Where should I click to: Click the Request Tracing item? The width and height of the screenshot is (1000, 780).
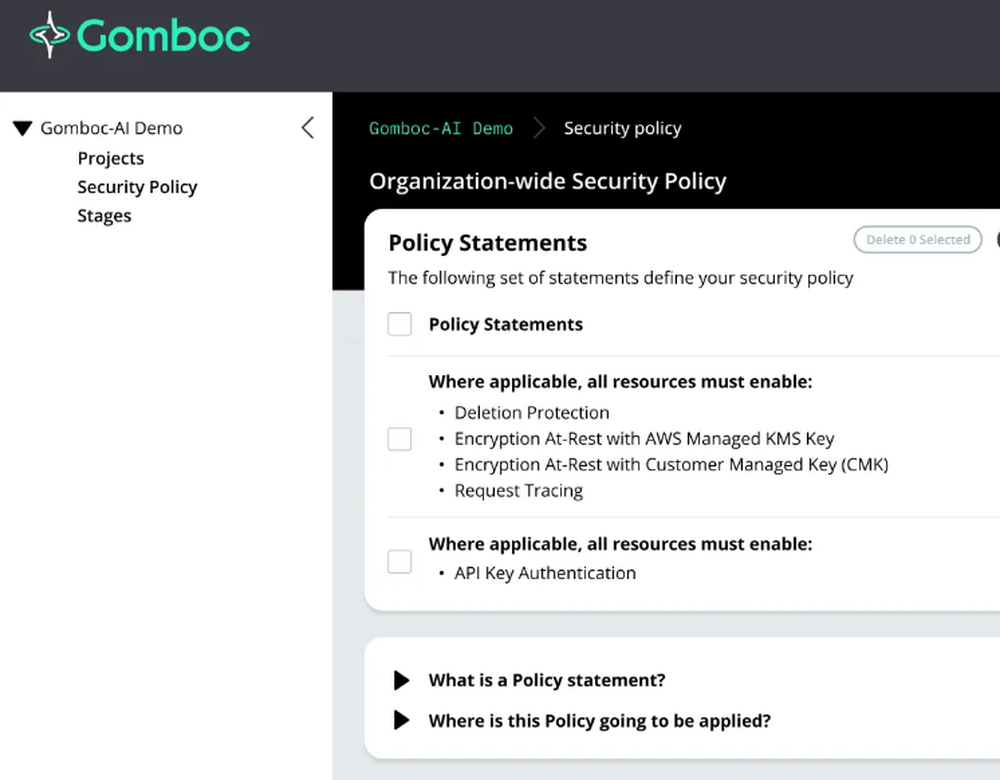point(518,490)
